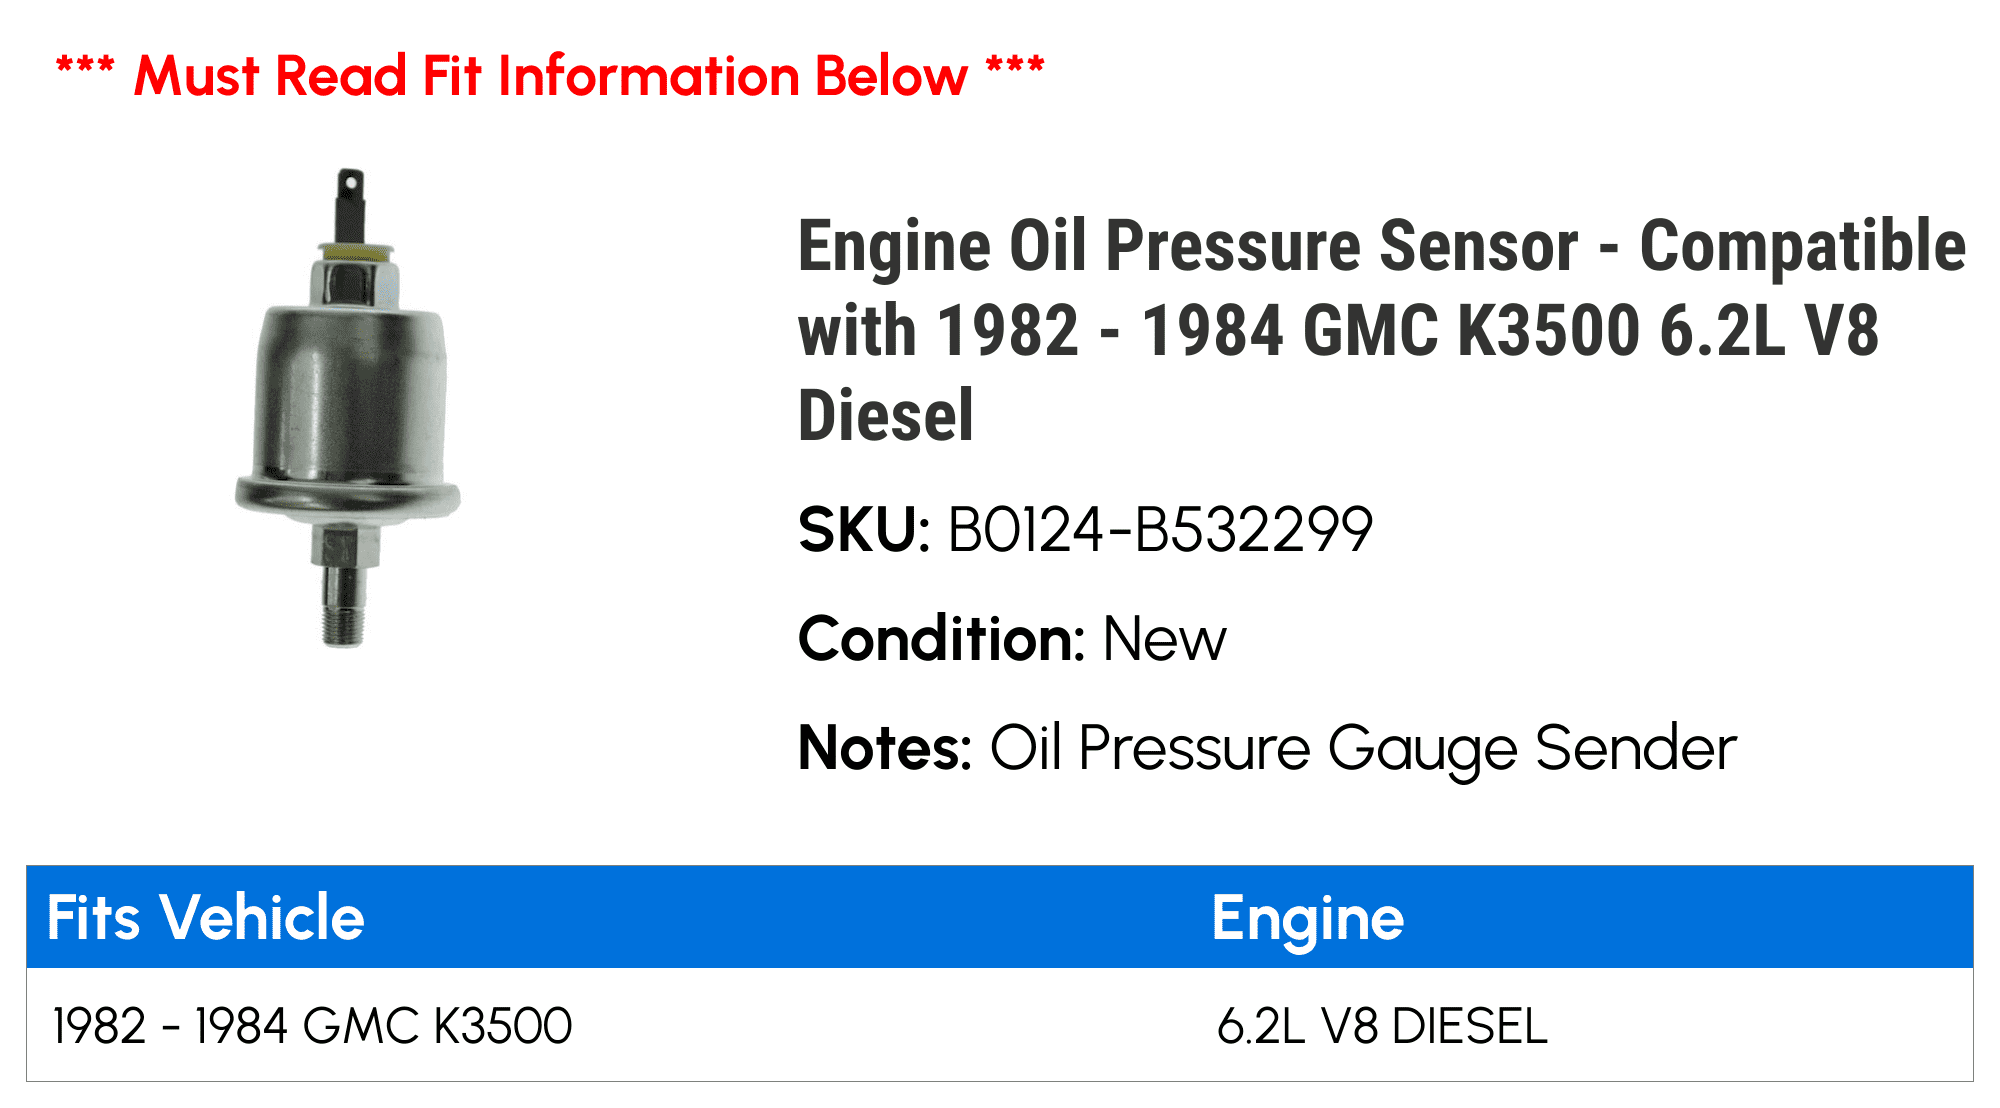Click the word Diesel in the title
The height and width of the screenshot is (1108, 2000).
click(885, 415)
